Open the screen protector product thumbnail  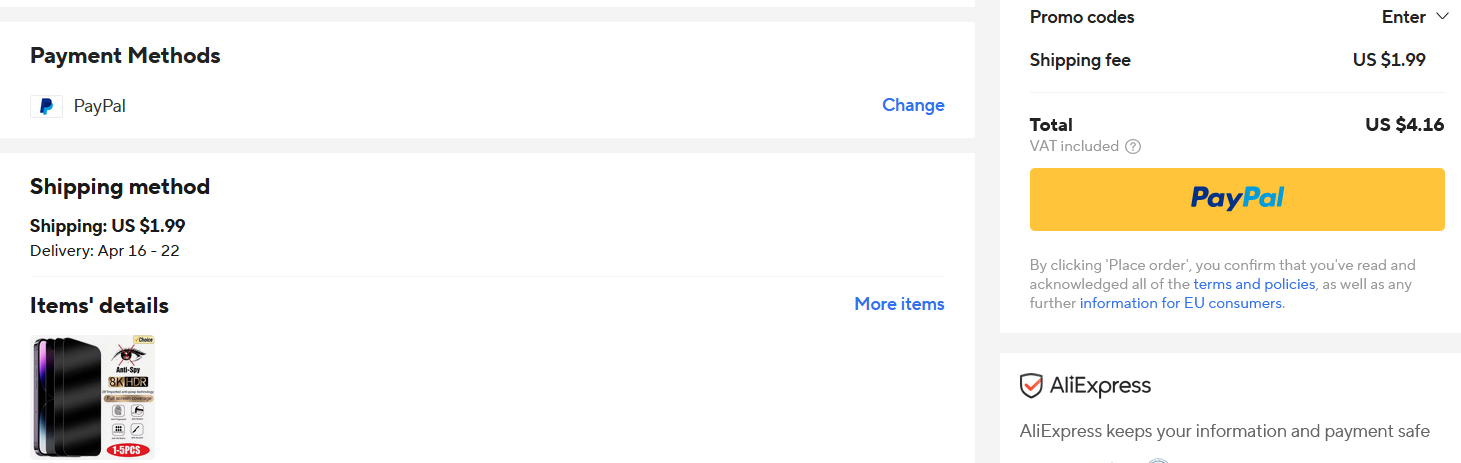tap(93, 397)
